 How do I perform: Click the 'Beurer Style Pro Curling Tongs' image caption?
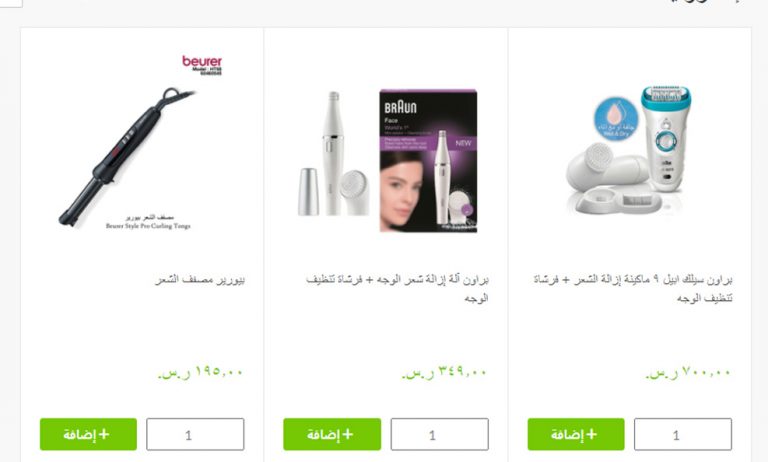pos(148,226)
